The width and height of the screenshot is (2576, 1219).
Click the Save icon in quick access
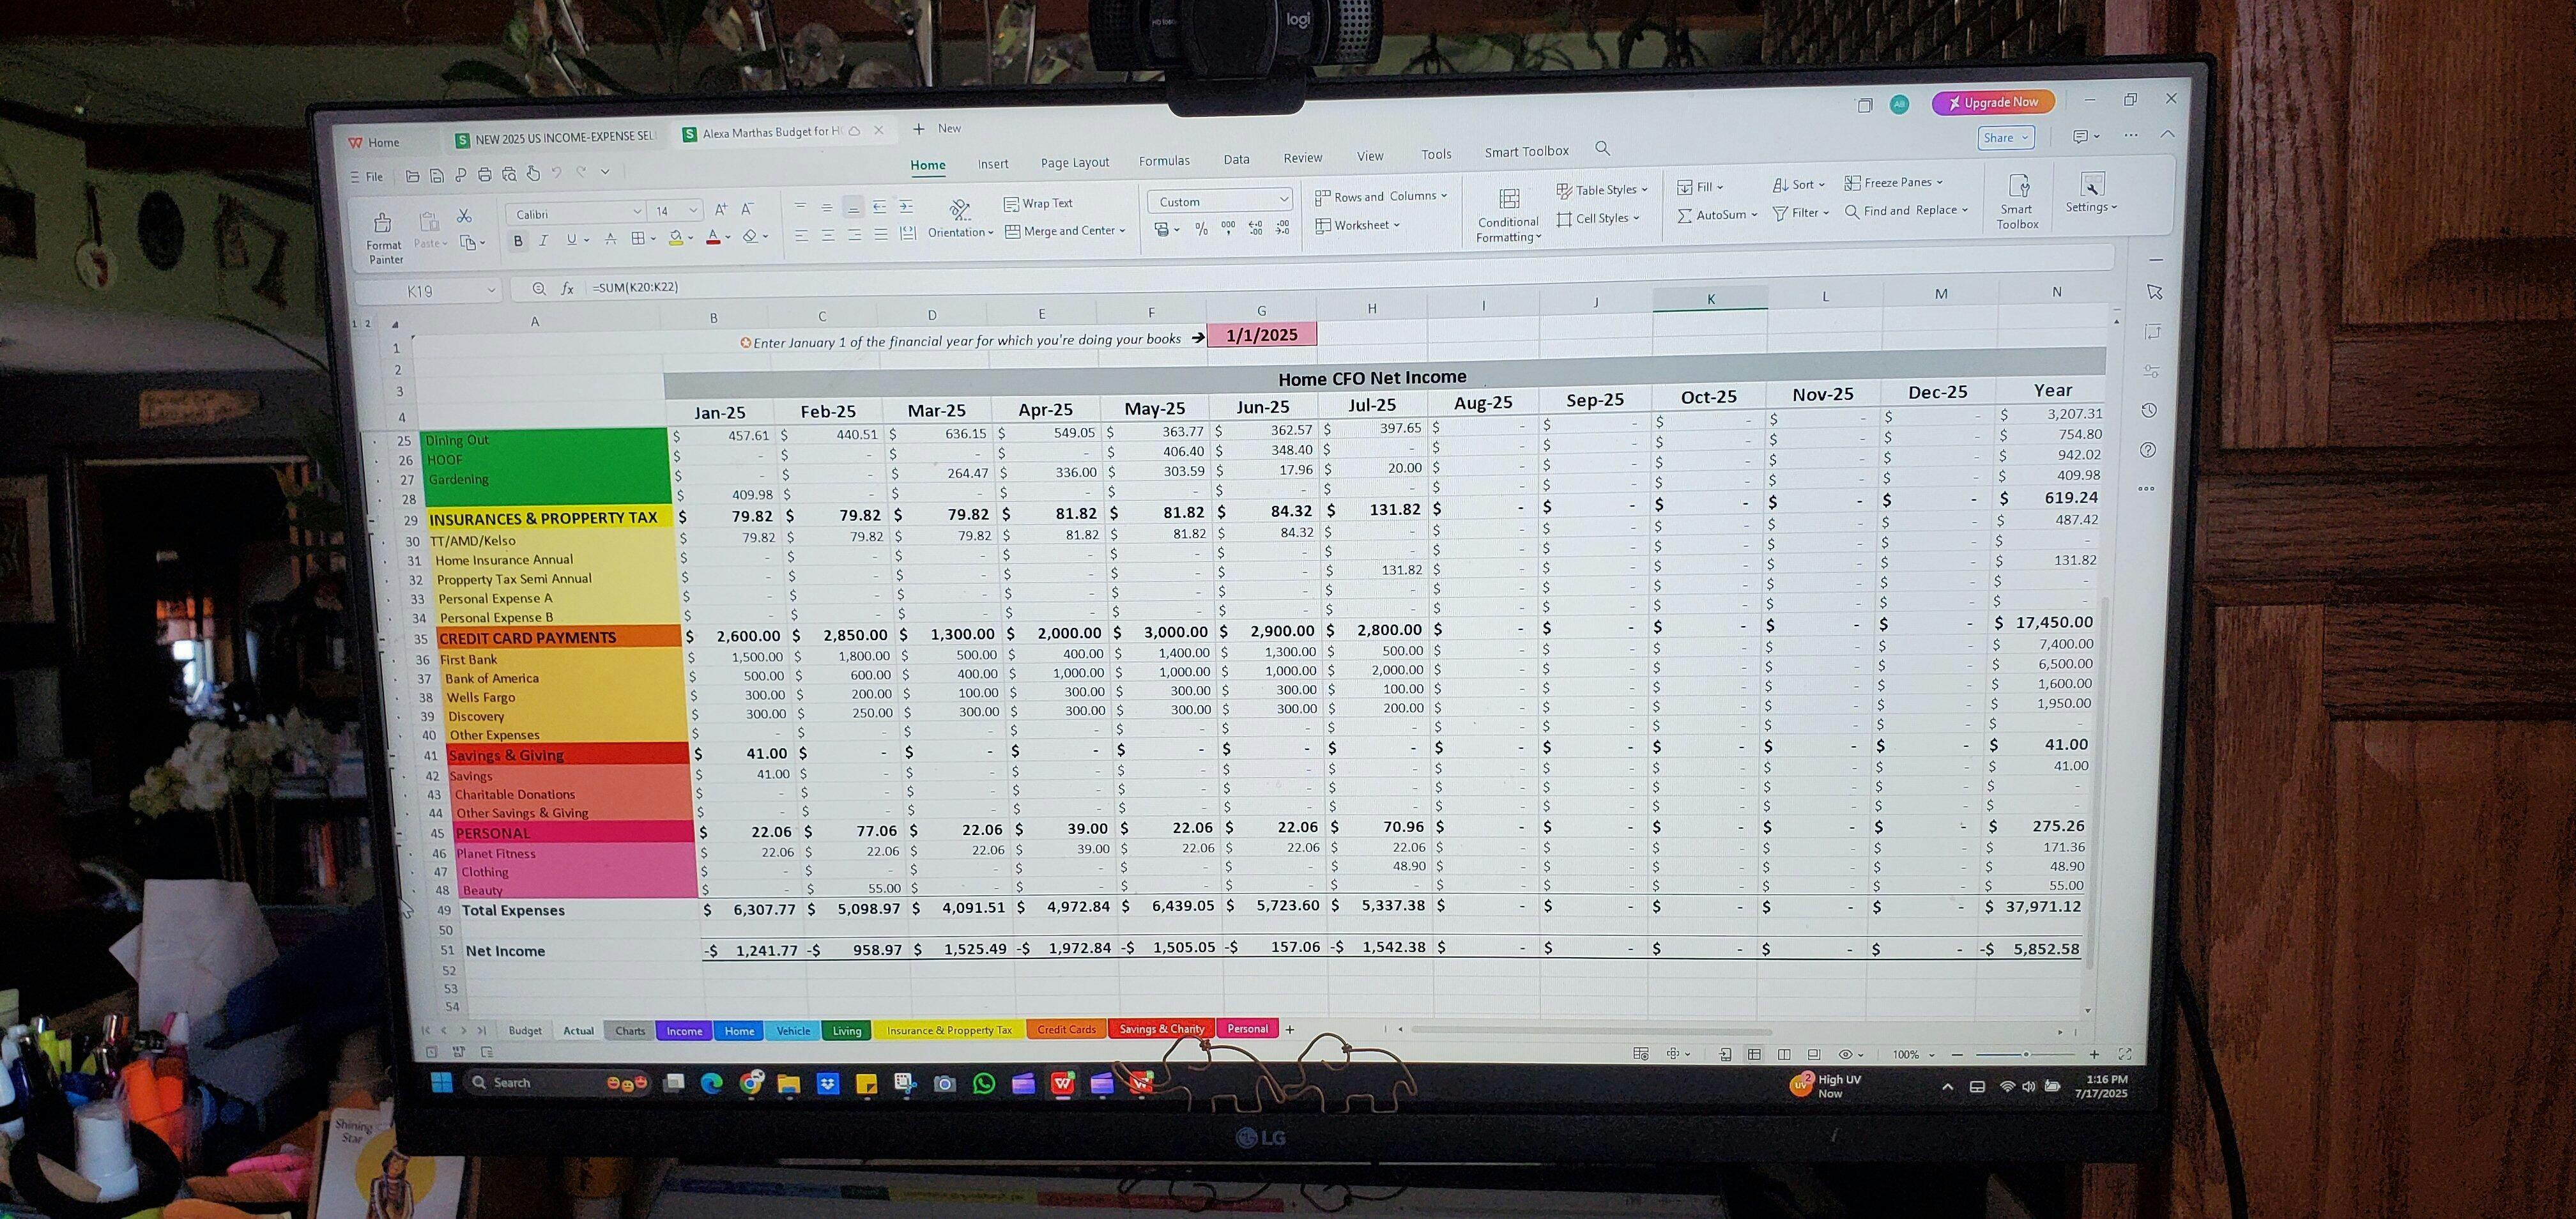(x=436, y=176)
